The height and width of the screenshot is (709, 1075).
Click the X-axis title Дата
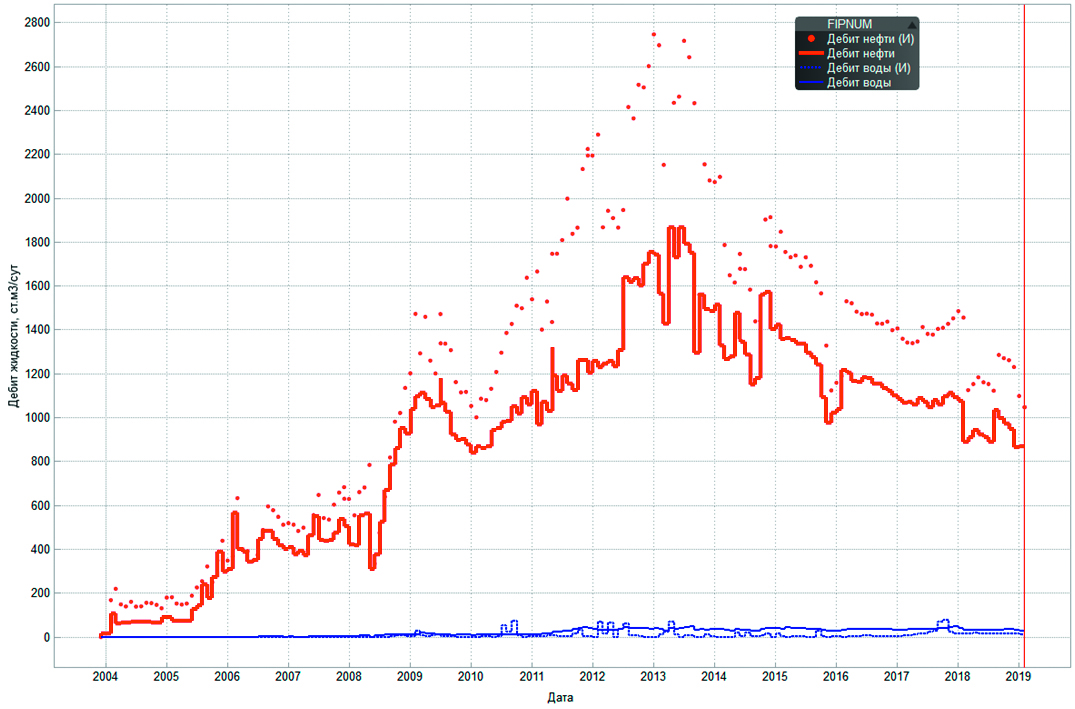pos(560,697)
